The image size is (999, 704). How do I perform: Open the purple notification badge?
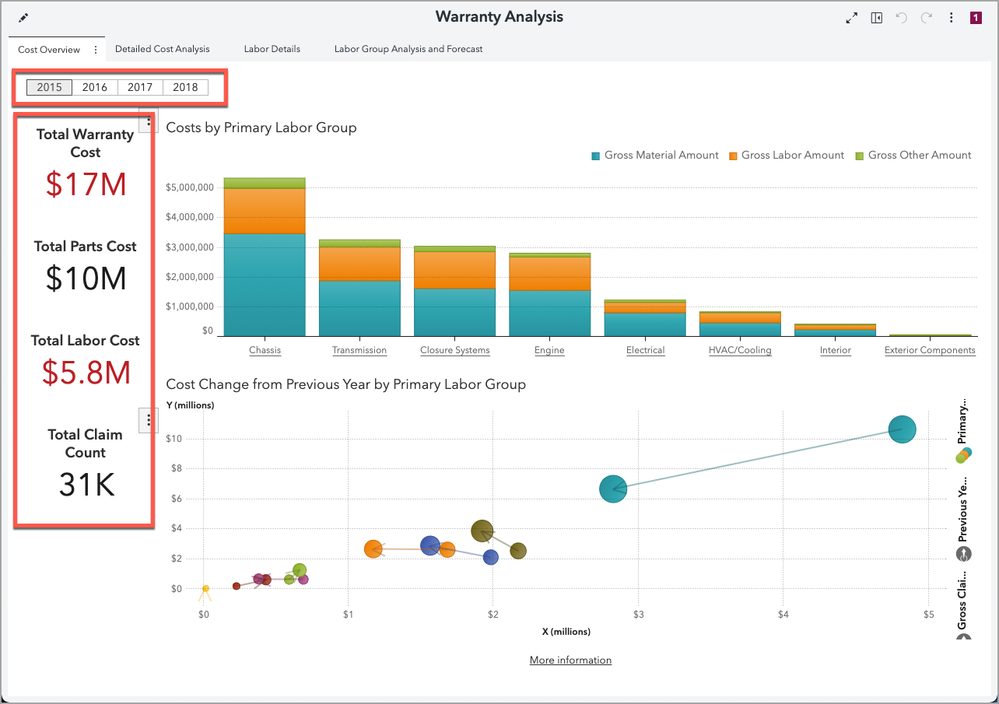click(x=975, y=18)
